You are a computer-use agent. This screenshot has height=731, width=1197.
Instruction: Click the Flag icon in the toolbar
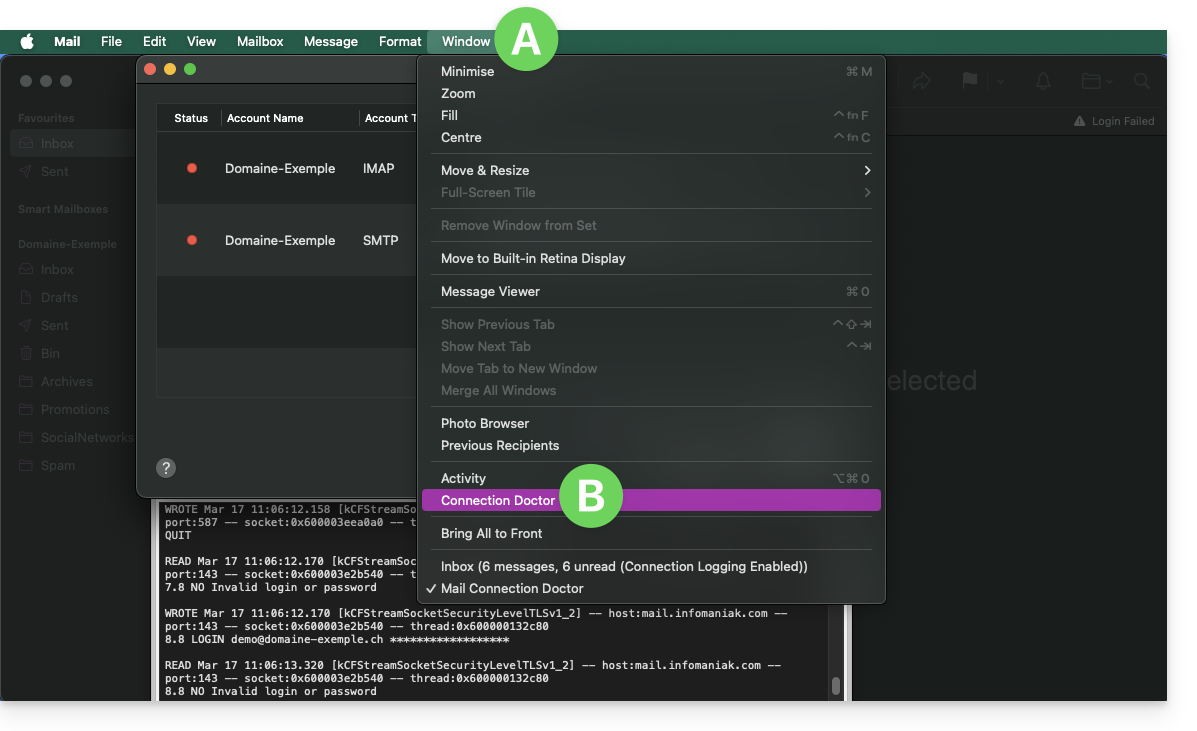969,81
